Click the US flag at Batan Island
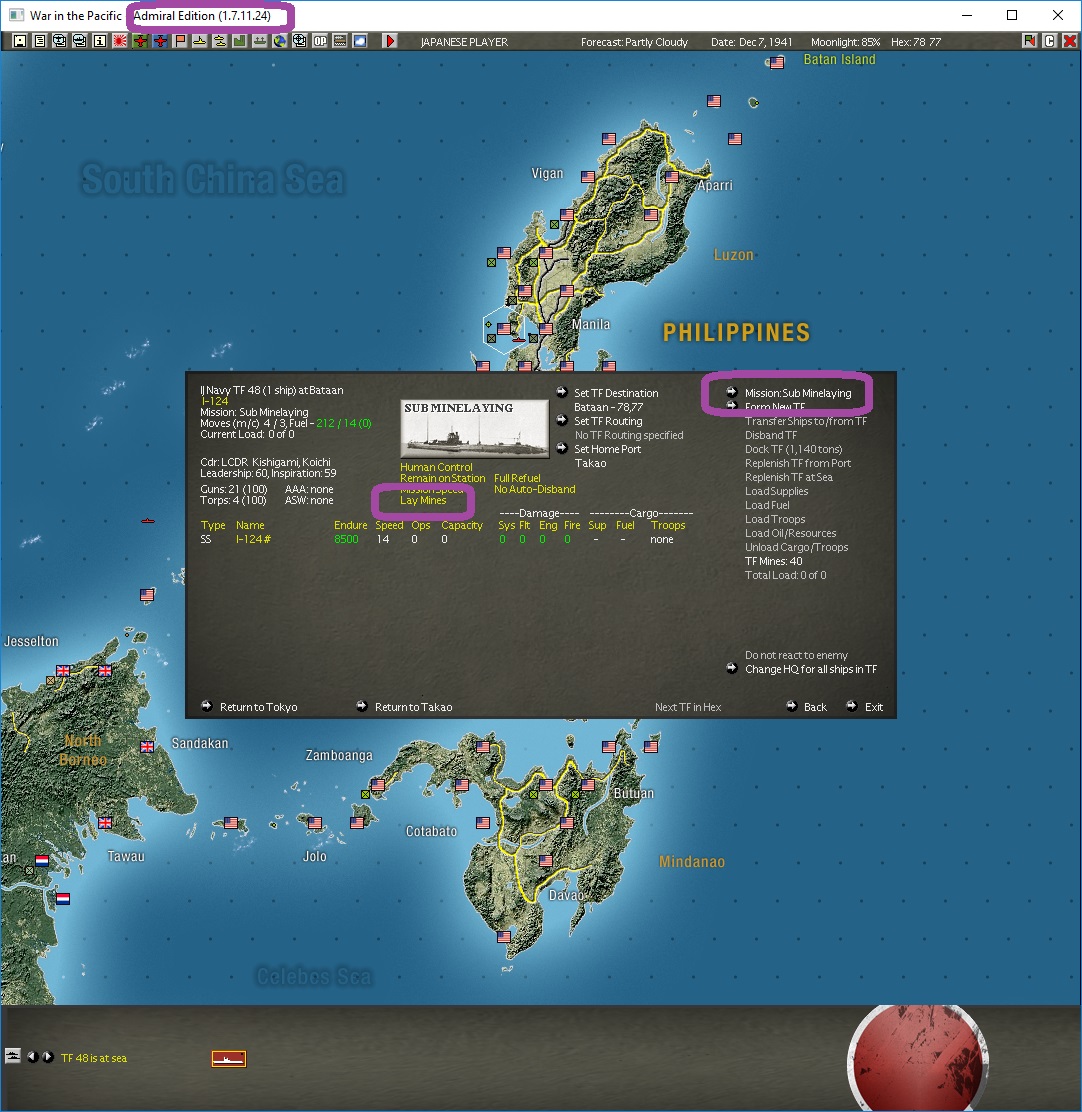Viewport: 1082px width, 1112px height. [x=777, y=62]
